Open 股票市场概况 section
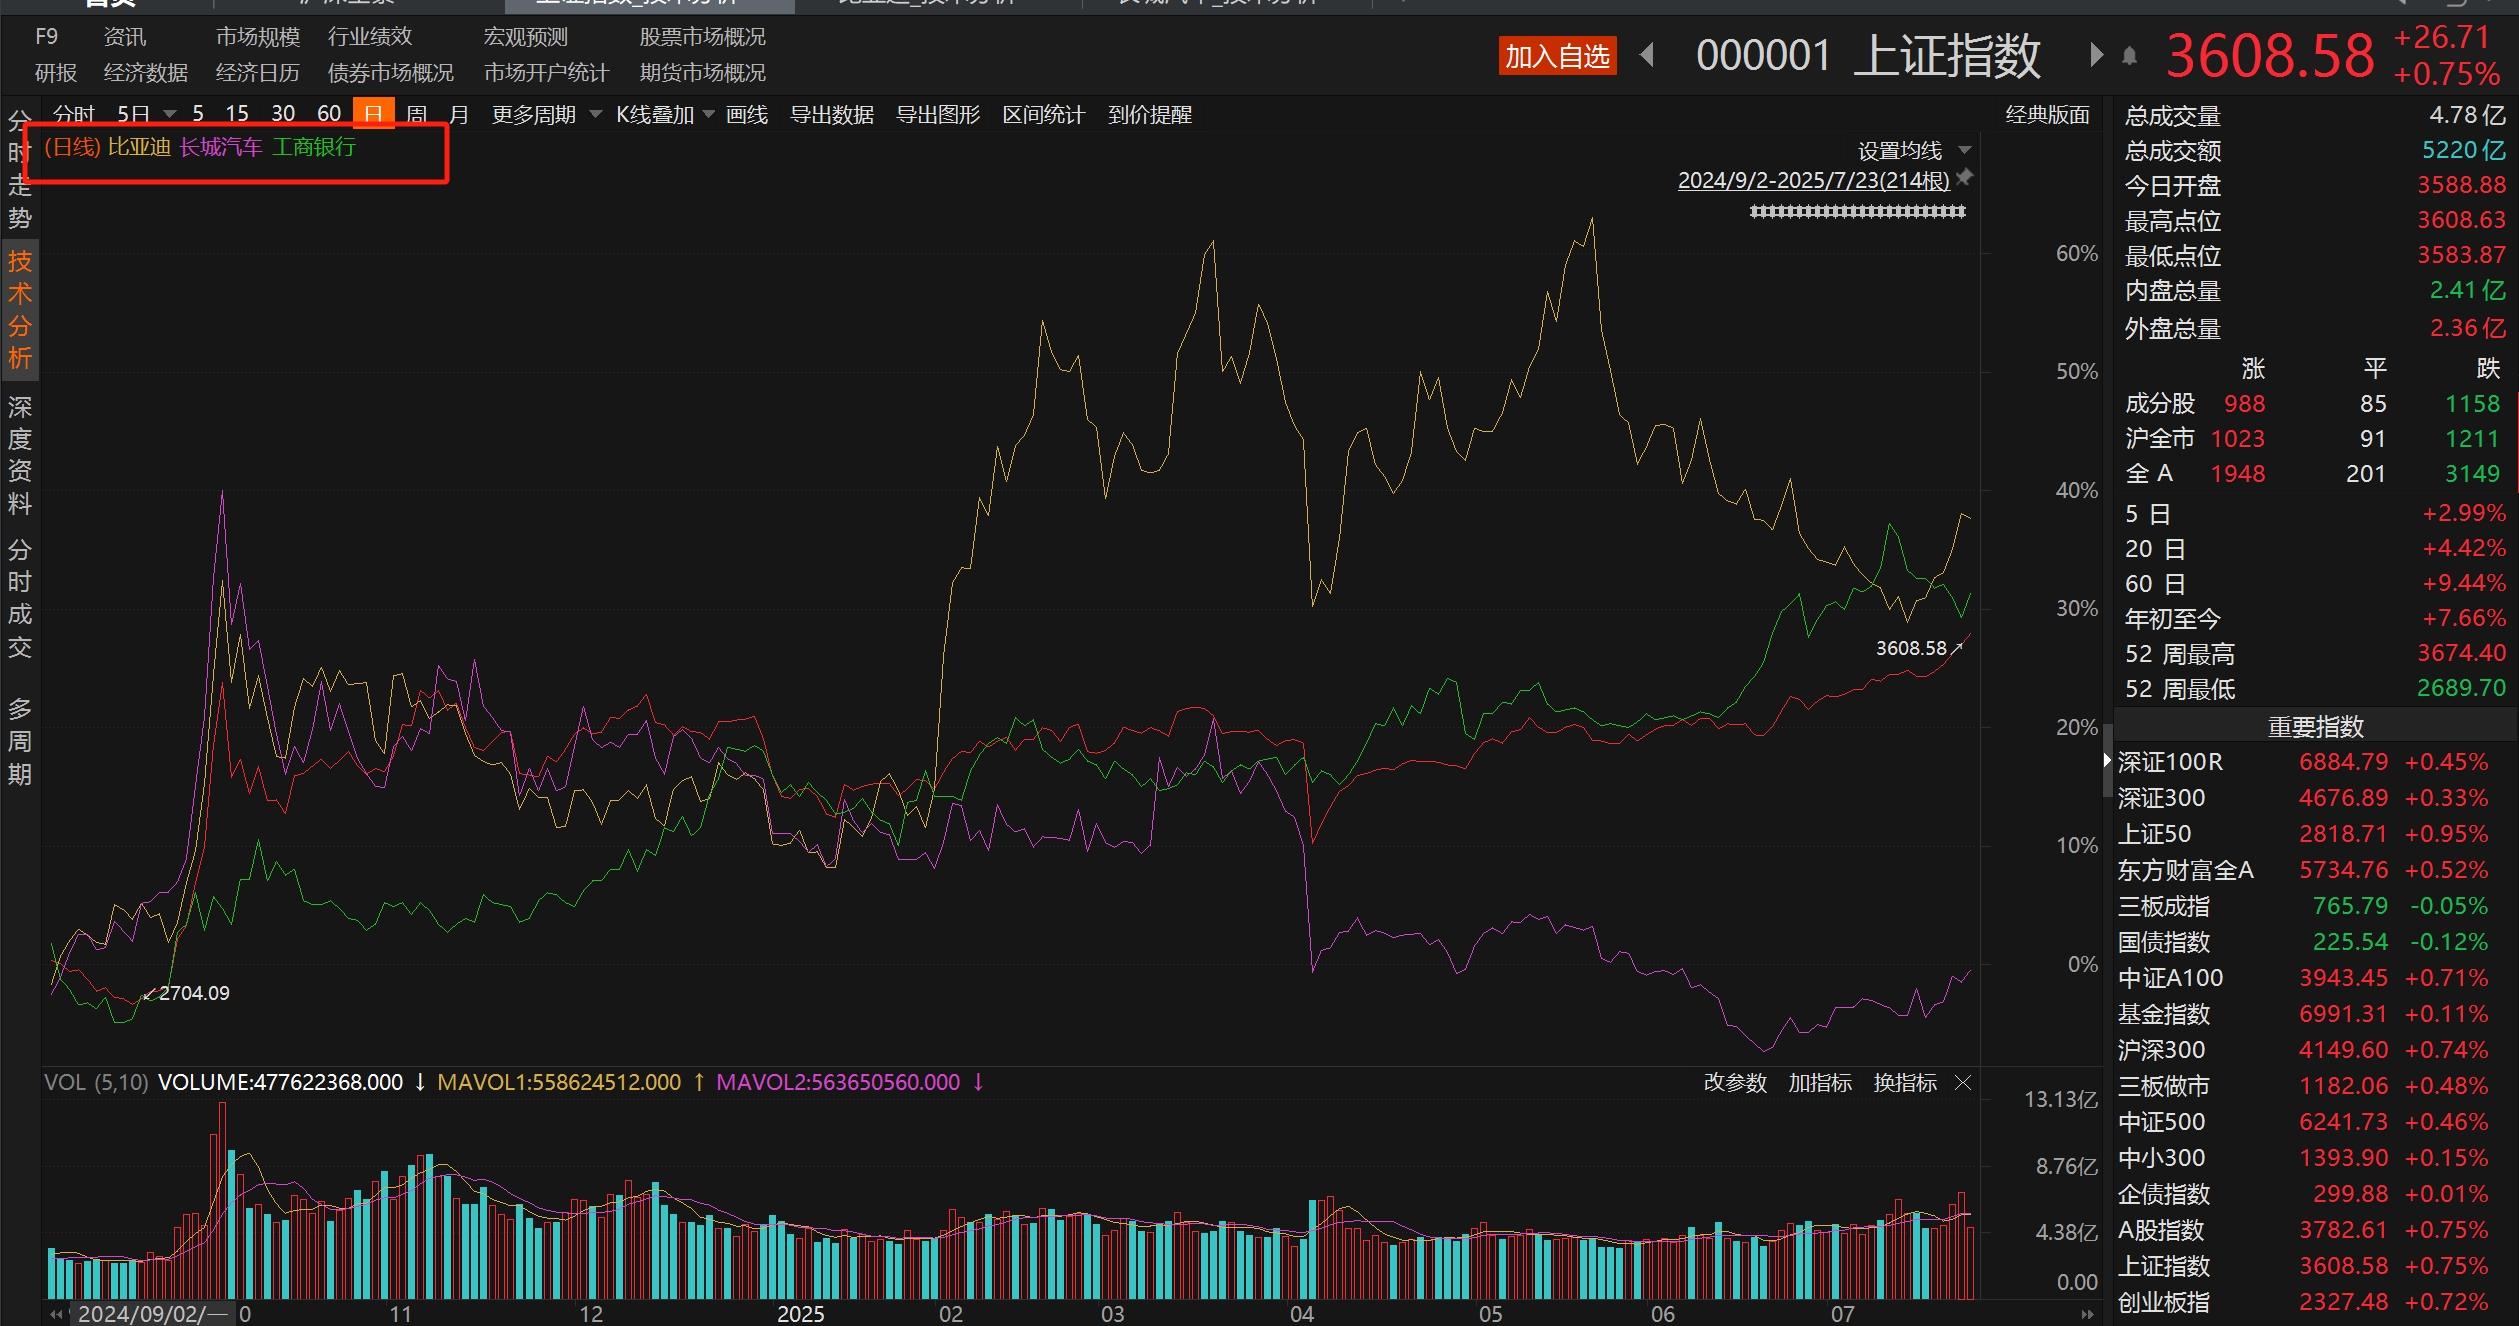2519x1326 pixels. 703,37
